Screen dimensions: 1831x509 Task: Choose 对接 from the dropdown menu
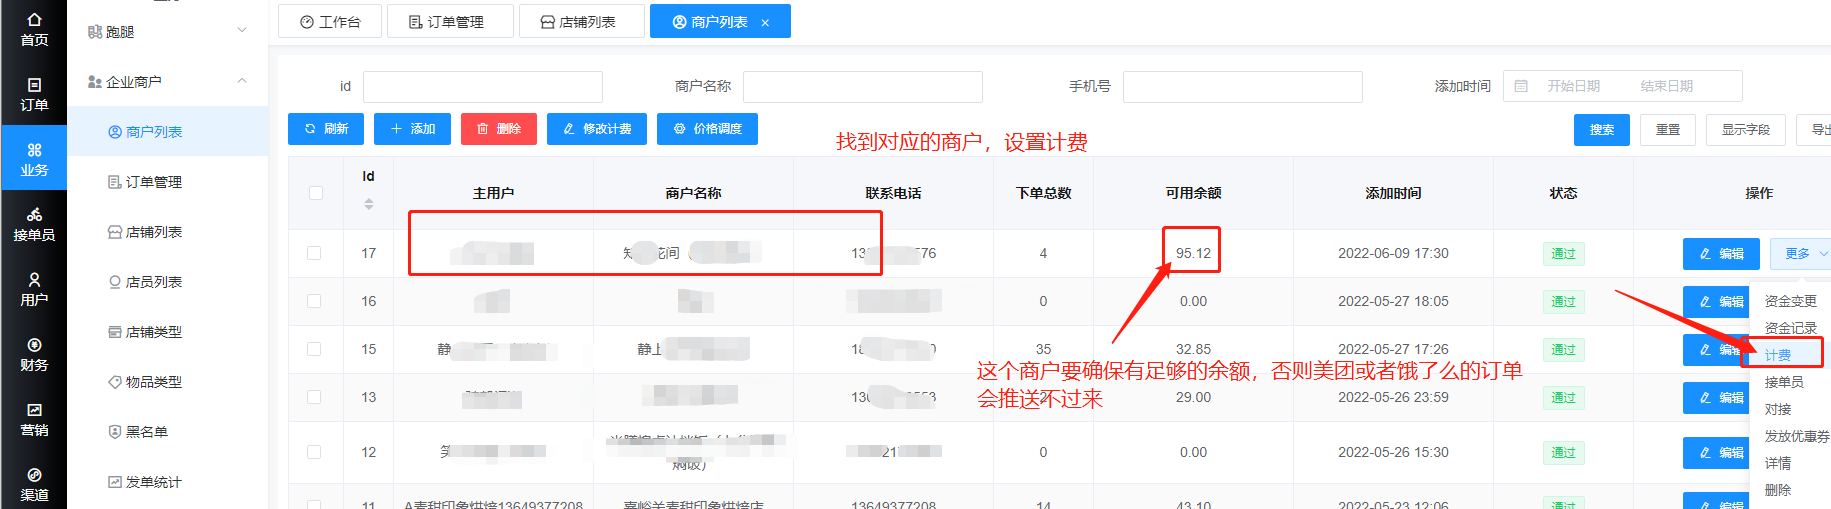(1790, 409)
